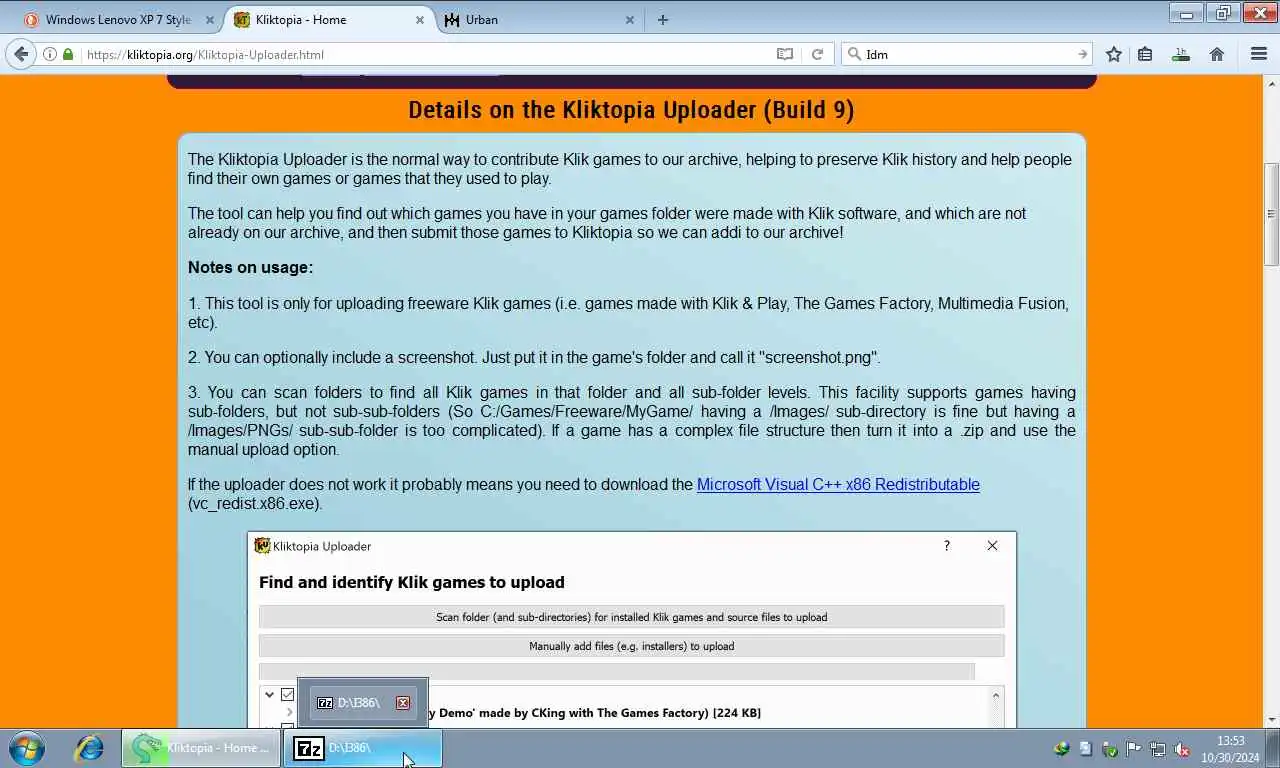The width and height of the screenshot is (1280, 768).
Task: Click the progress bar in the Uploader screenshot
Action: tap(616, 671)
